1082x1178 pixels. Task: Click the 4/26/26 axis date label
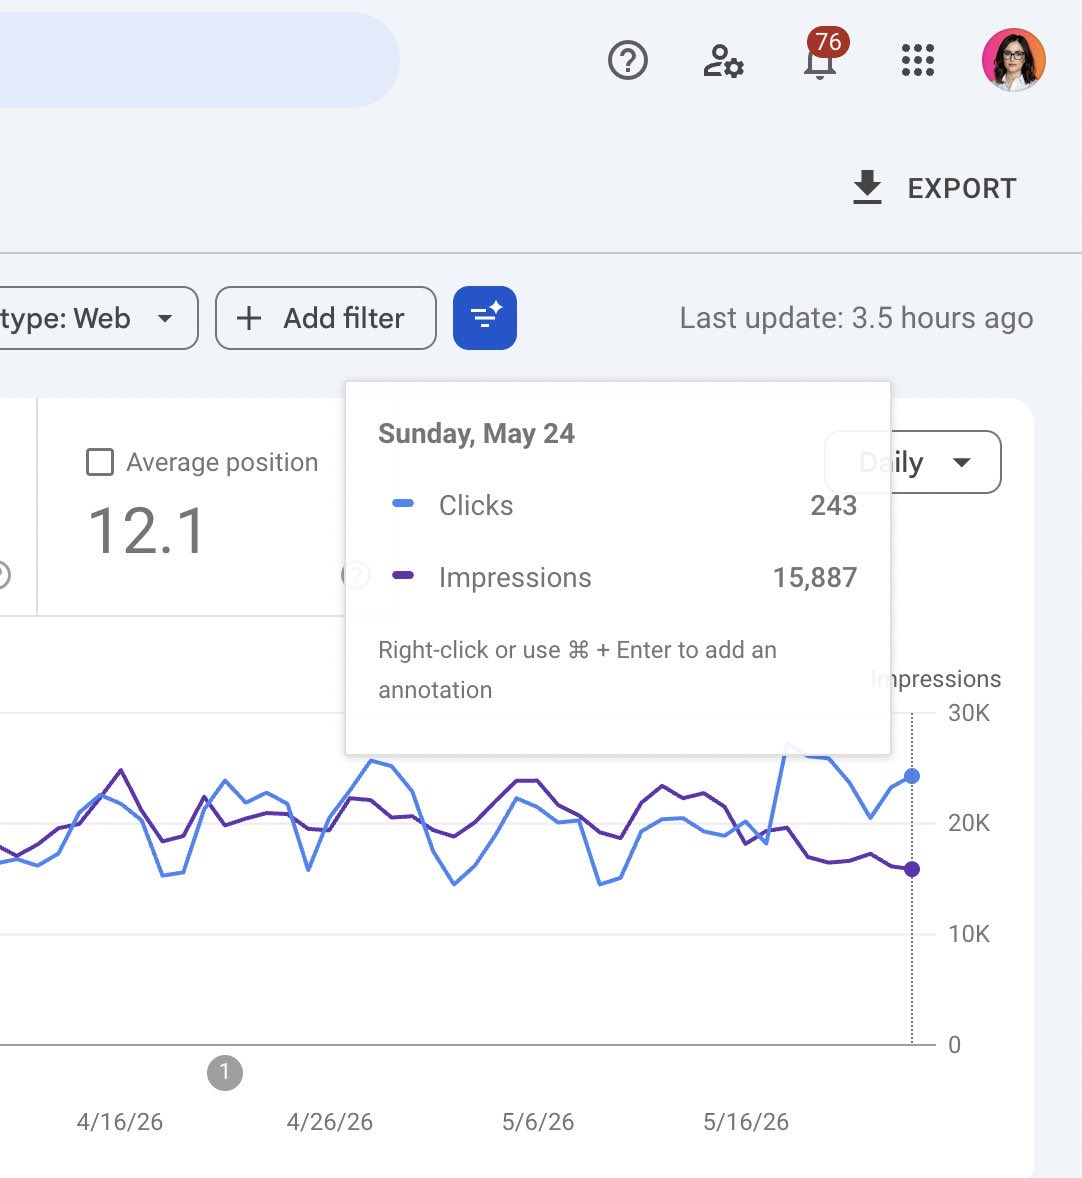pyautogui.click(x=329, y=1122)
